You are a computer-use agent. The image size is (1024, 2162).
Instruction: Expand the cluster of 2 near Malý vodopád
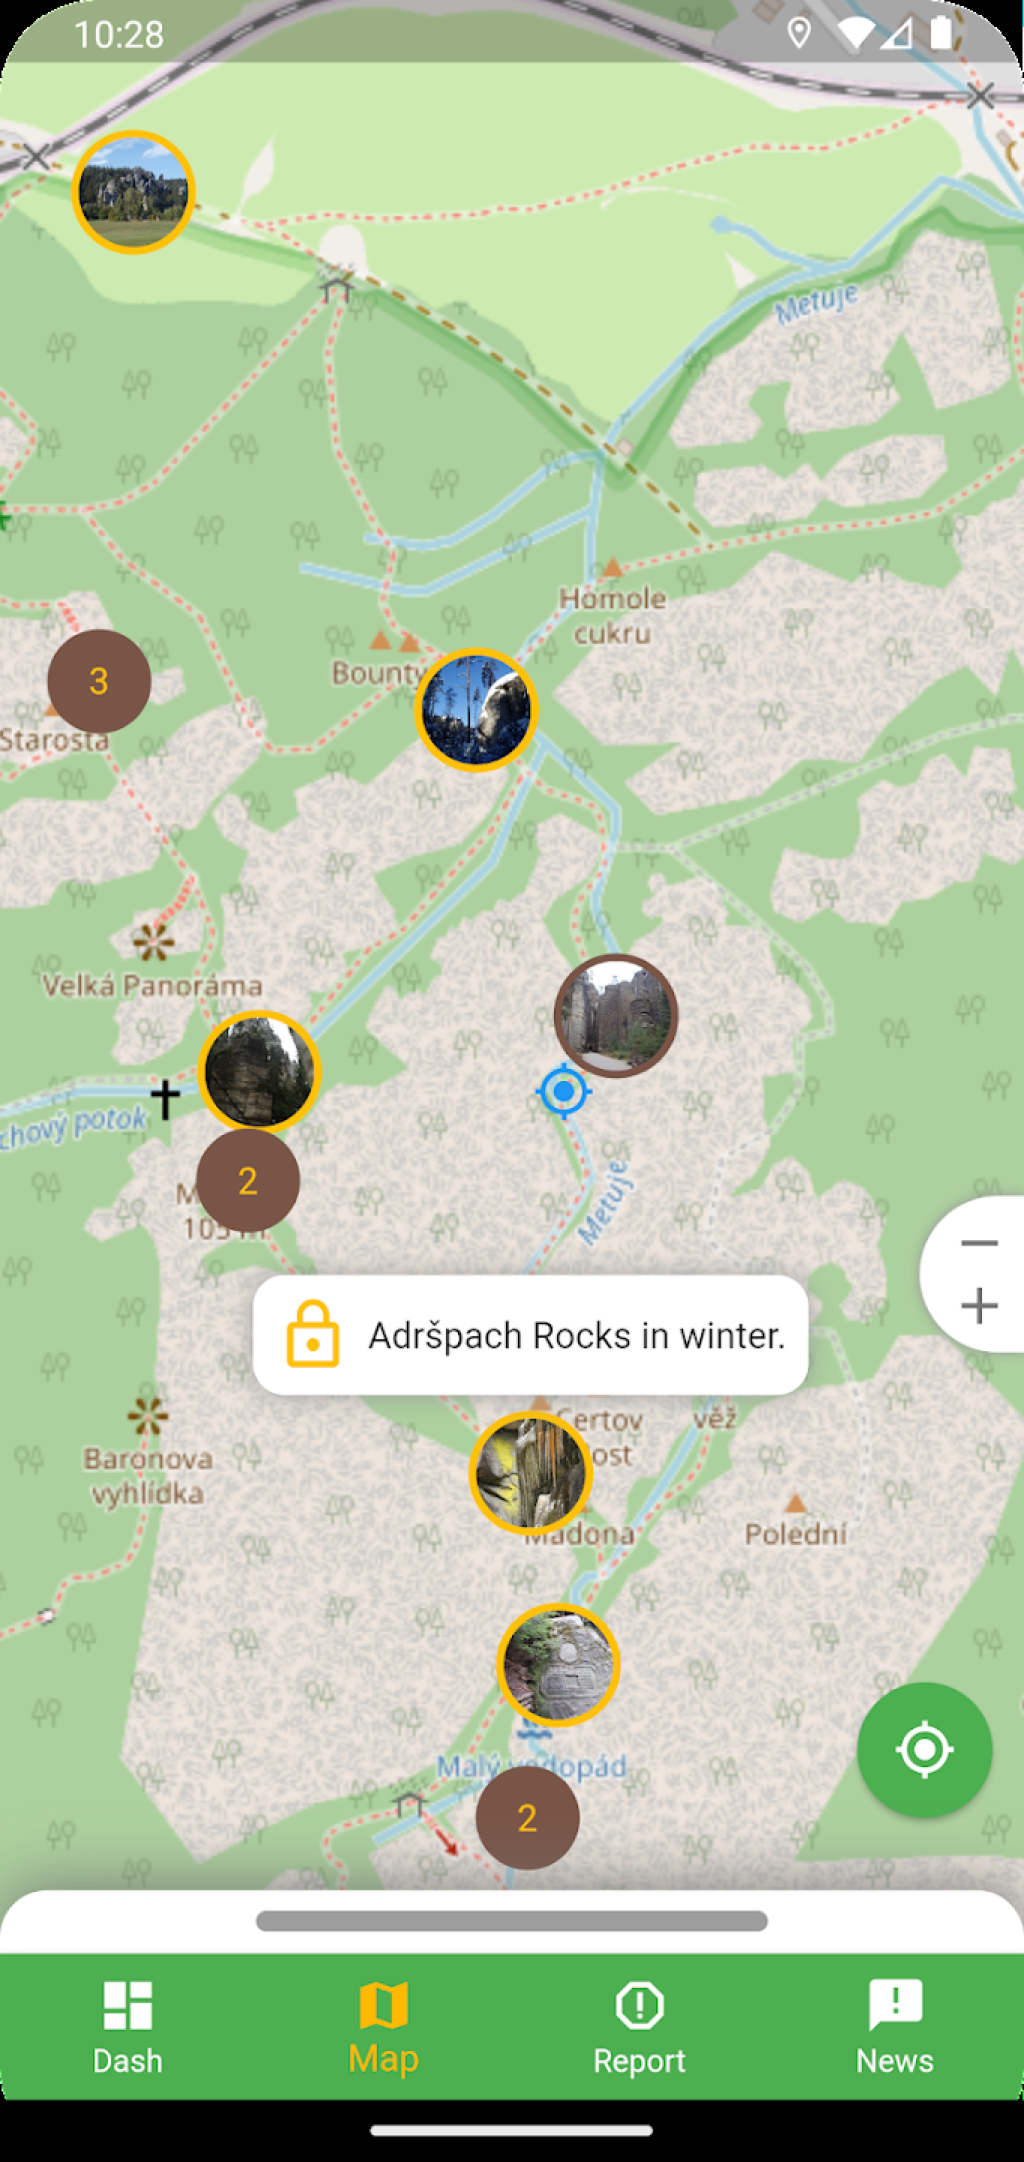[x=527, y=1818]
